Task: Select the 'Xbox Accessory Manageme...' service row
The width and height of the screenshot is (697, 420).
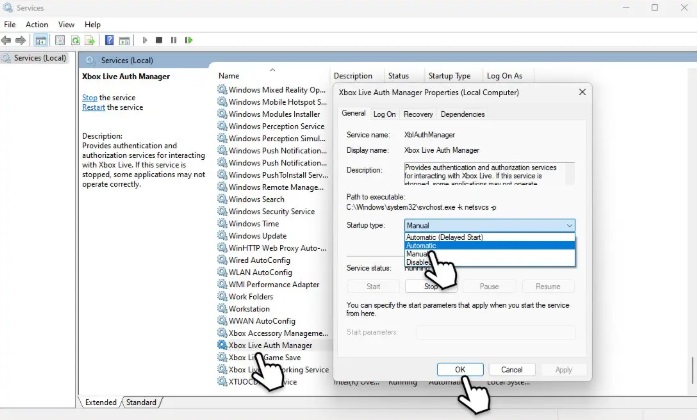Action: (x=272, y=332)
